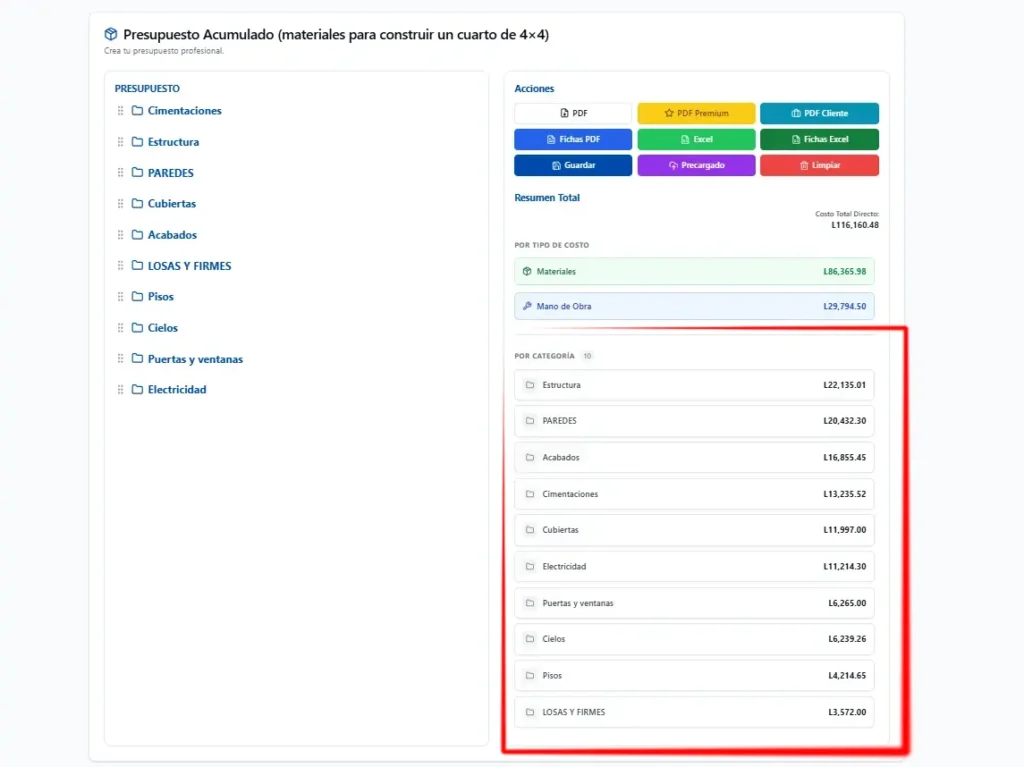Click the drag handle beside Estructura
1024x767 pixels.
click(x=121, y=142)
